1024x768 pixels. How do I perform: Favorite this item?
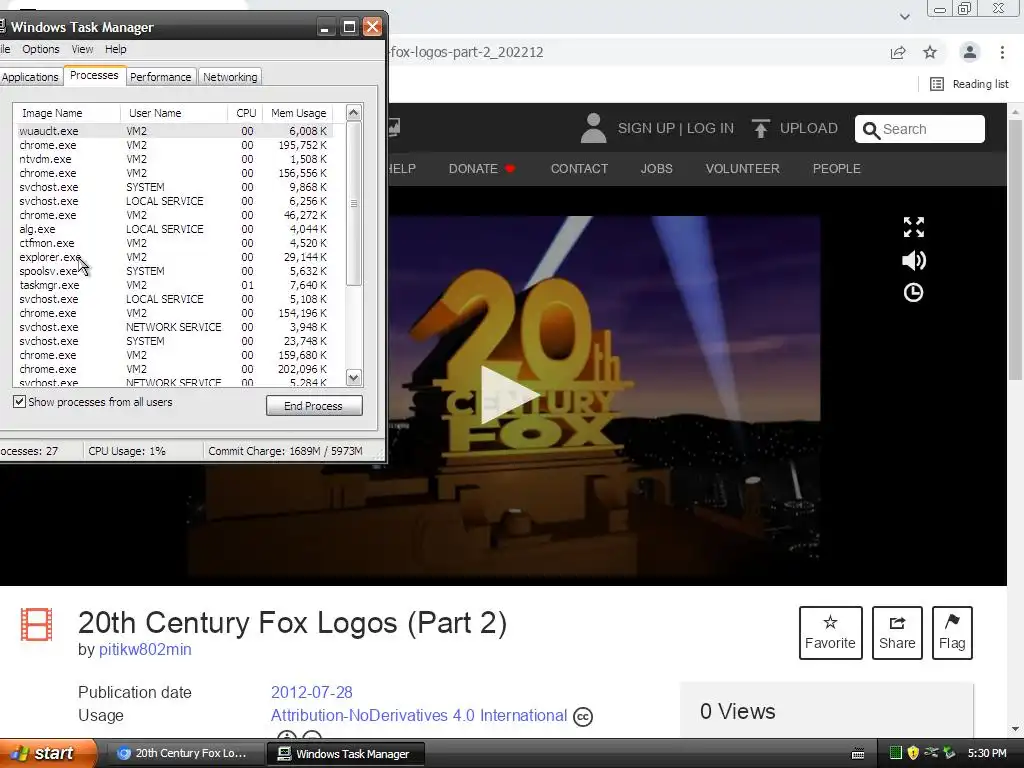pyautogui.click(x=830, y=633)
